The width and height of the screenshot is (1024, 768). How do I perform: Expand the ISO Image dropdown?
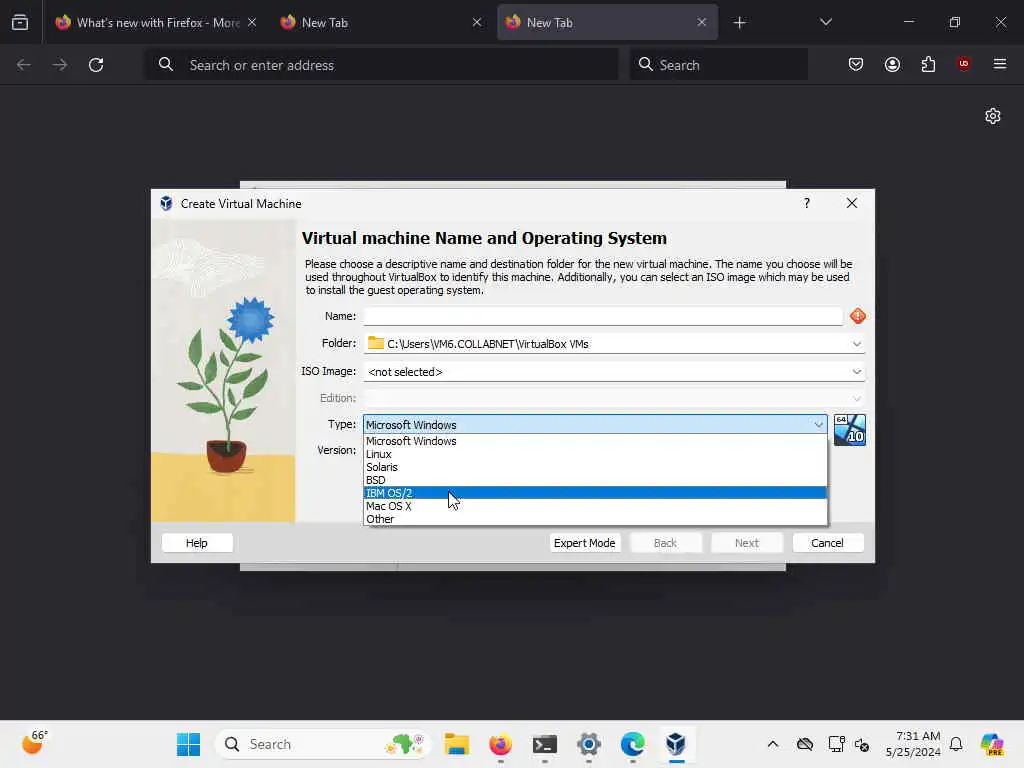point(856,372)
